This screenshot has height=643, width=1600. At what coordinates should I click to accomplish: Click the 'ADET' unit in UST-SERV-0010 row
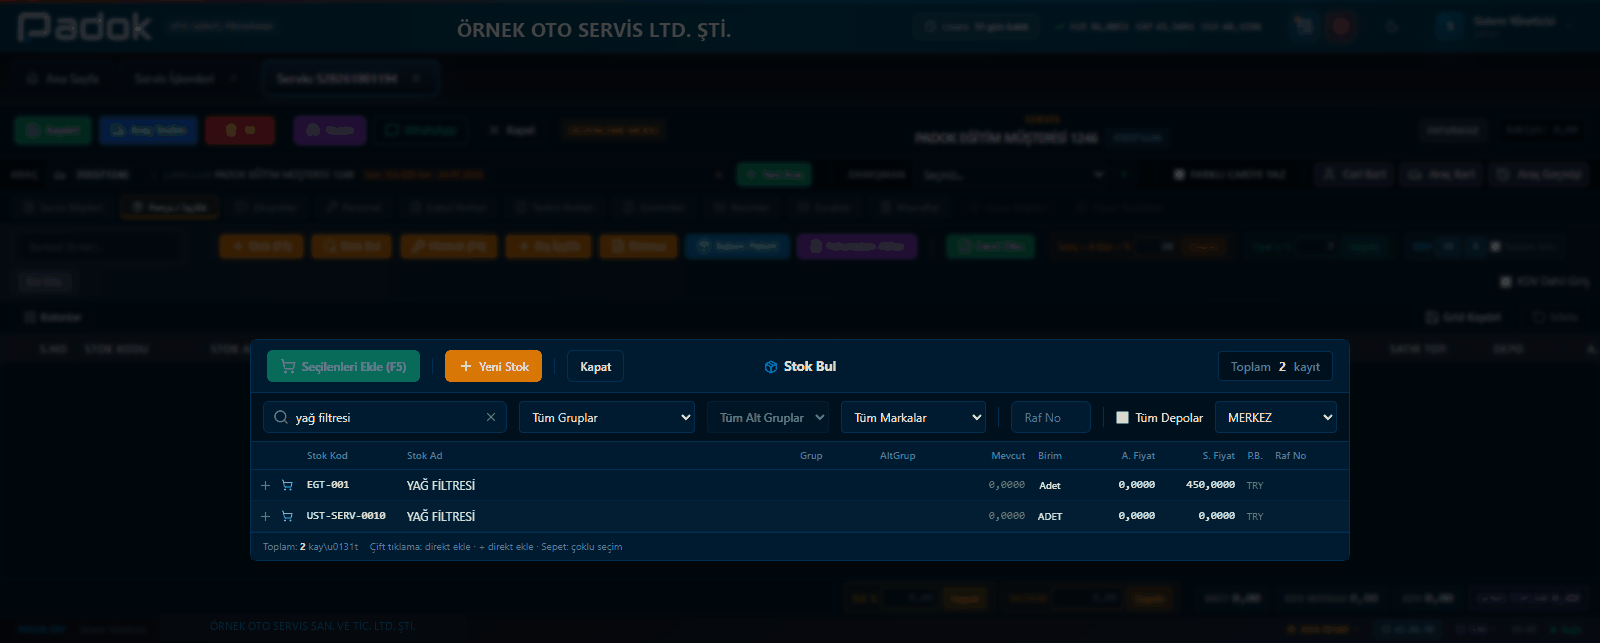tap(1050, 516)
